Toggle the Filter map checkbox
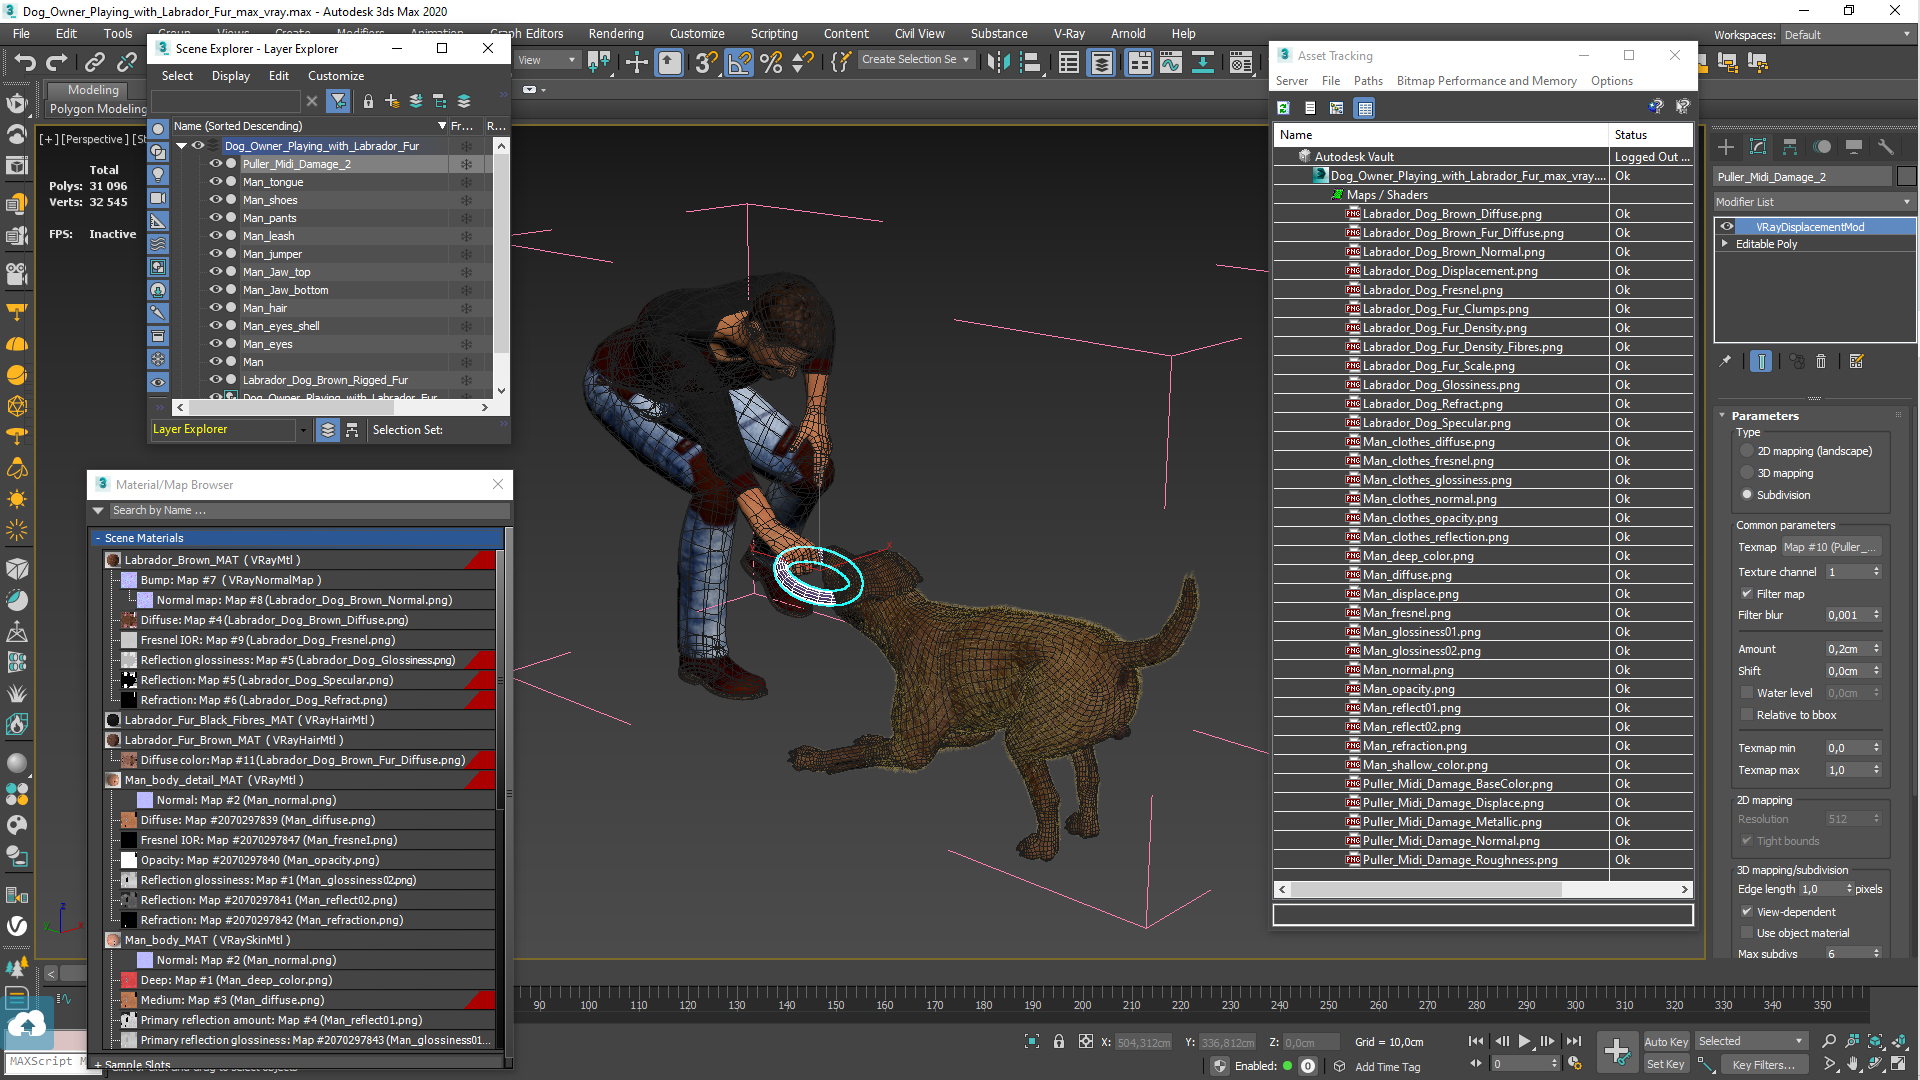The image size is (1920, 1080). 1747,594
